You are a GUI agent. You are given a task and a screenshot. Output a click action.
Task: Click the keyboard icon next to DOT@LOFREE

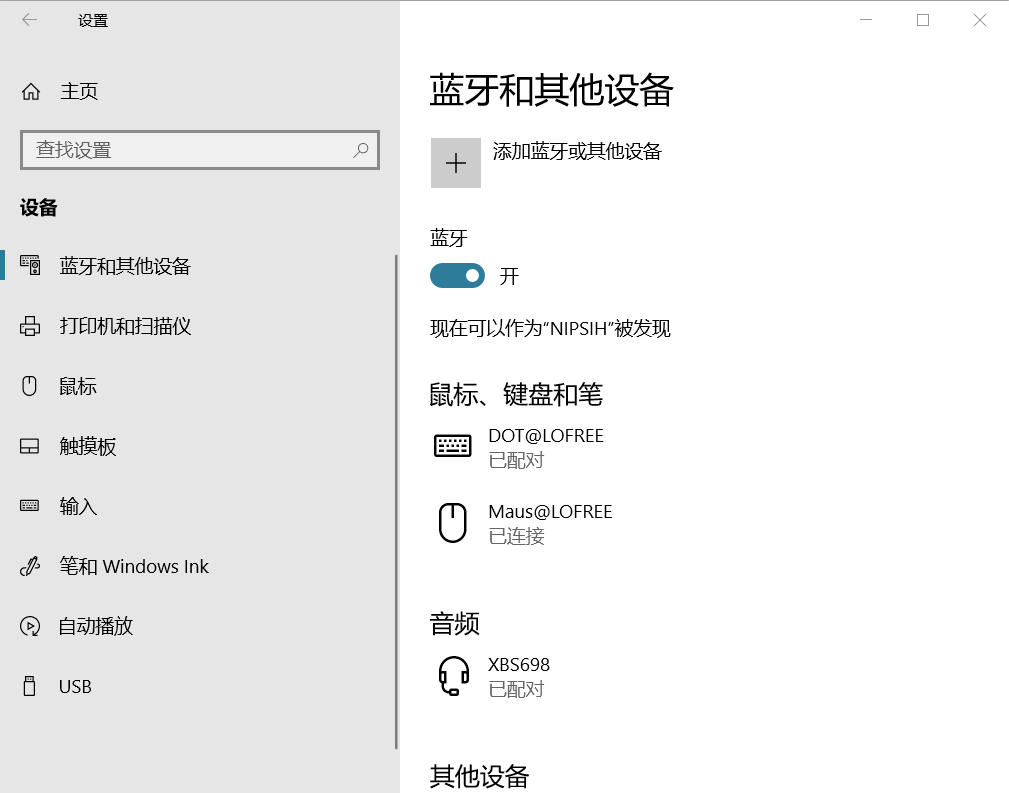pos(452,446)
